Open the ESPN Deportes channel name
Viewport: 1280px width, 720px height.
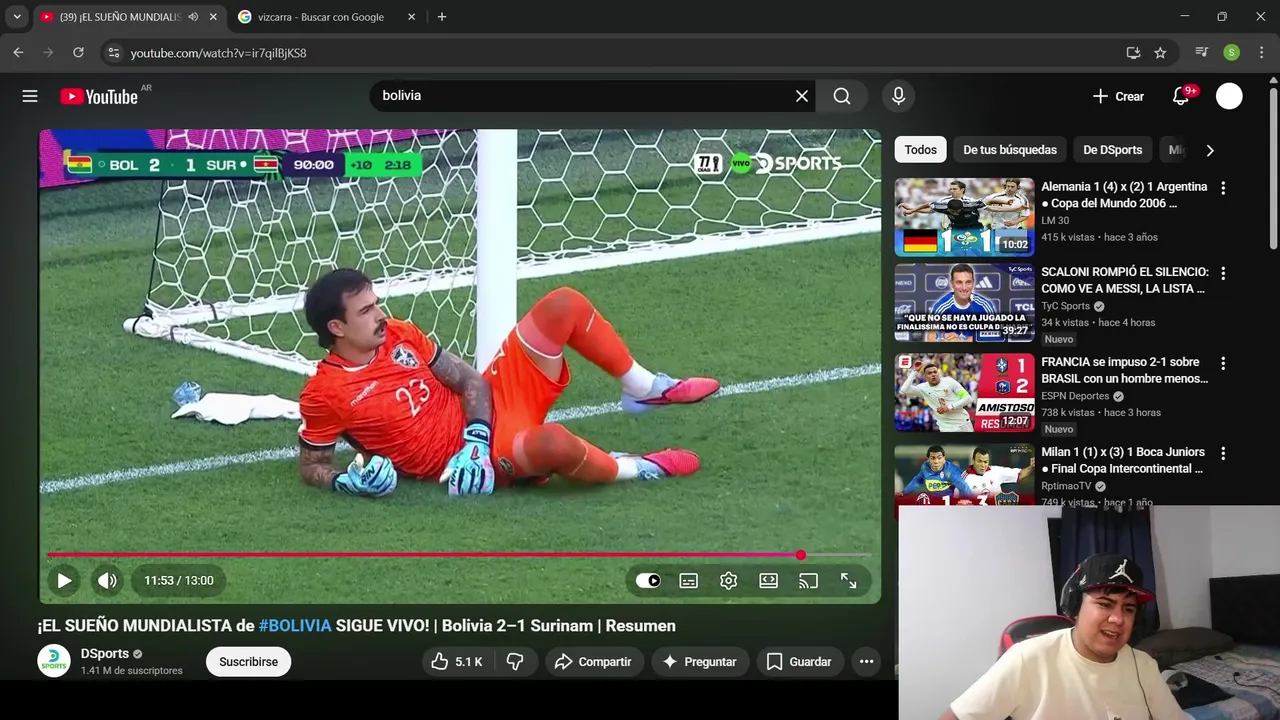1075,396
